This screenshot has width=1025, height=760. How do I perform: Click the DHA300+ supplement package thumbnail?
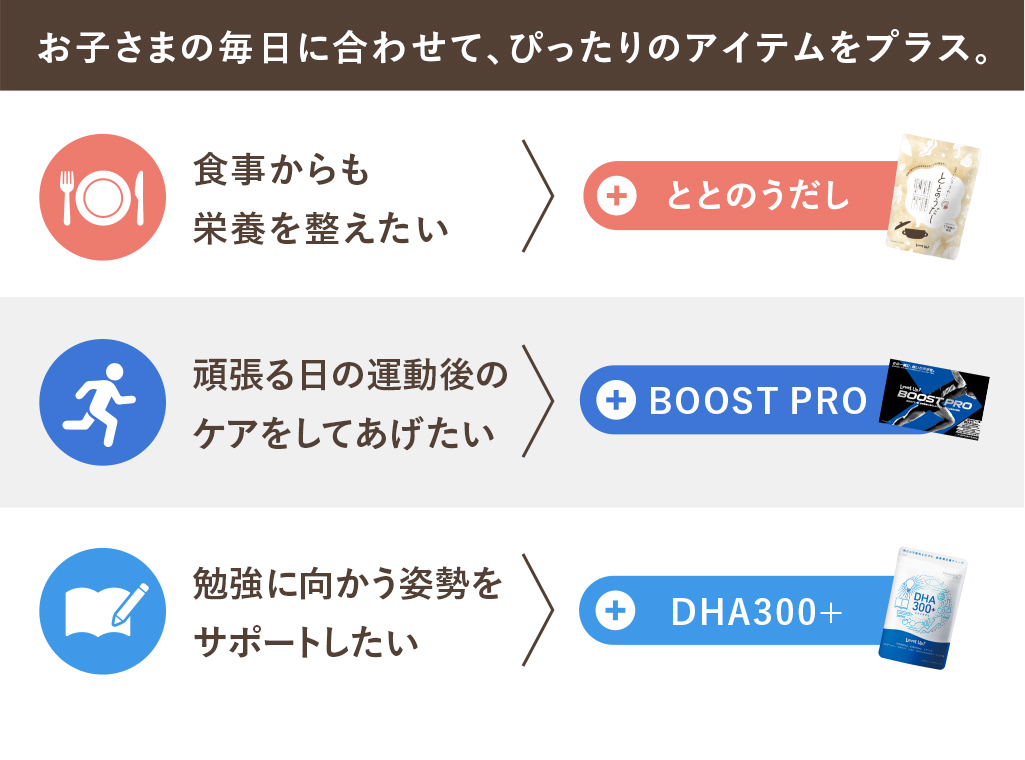point(923,608)
